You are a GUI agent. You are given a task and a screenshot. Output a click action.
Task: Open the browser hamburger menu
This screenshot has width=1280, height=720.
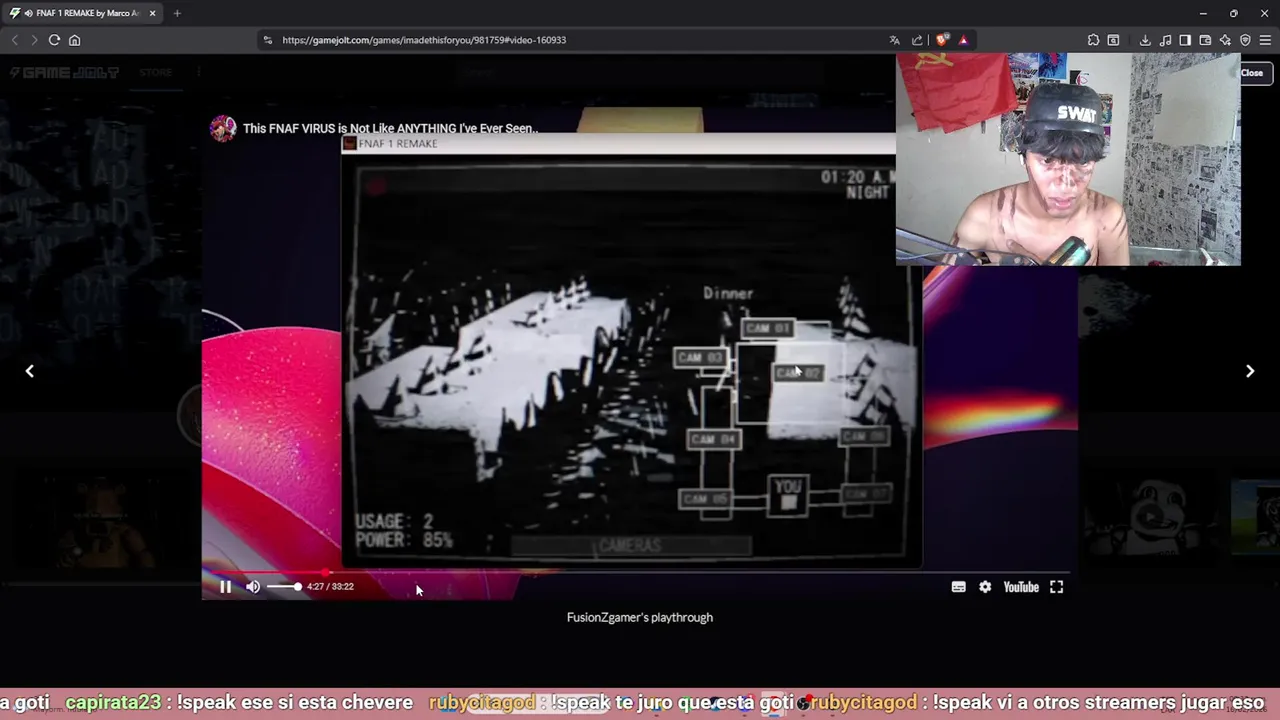point(1265,40)
